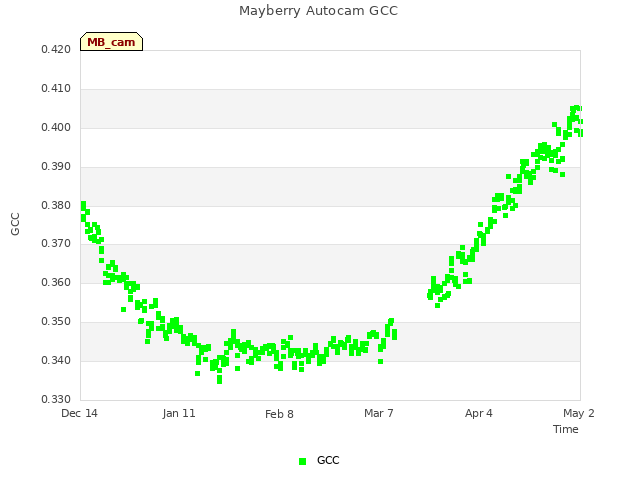Click the Jan 11 x-axis label
The width and height of the screenshot is (640, 480).
click(179, 413)
